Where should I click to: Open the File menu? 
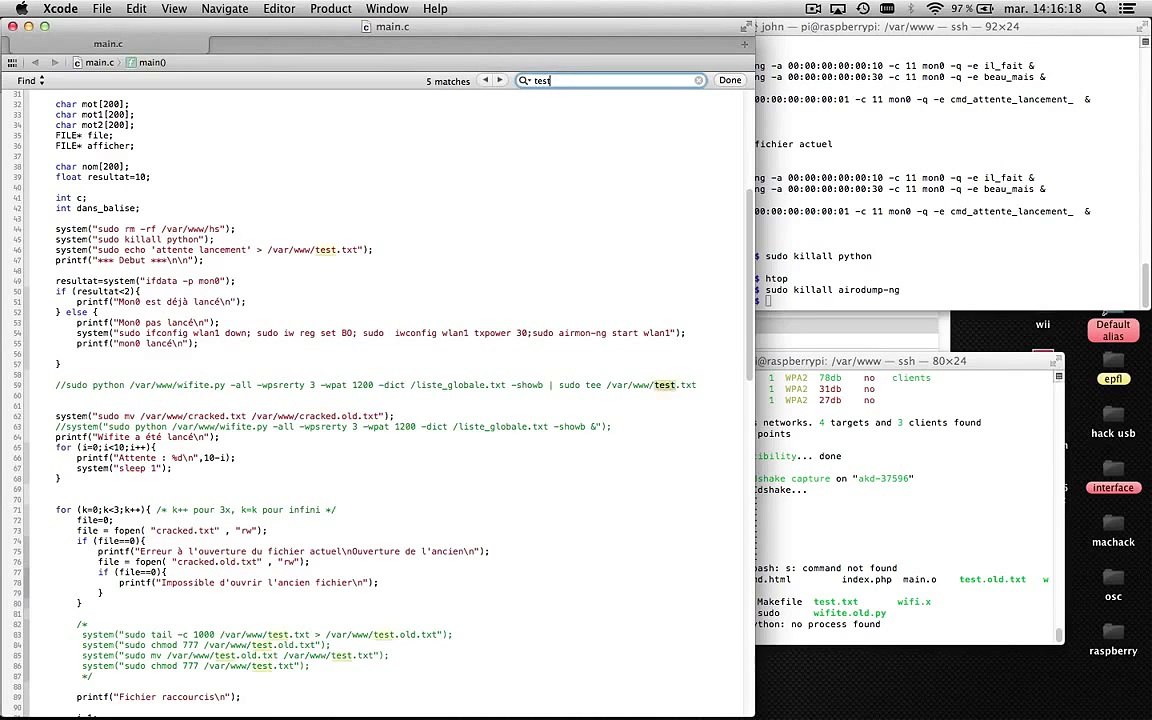tap(102, 9)
